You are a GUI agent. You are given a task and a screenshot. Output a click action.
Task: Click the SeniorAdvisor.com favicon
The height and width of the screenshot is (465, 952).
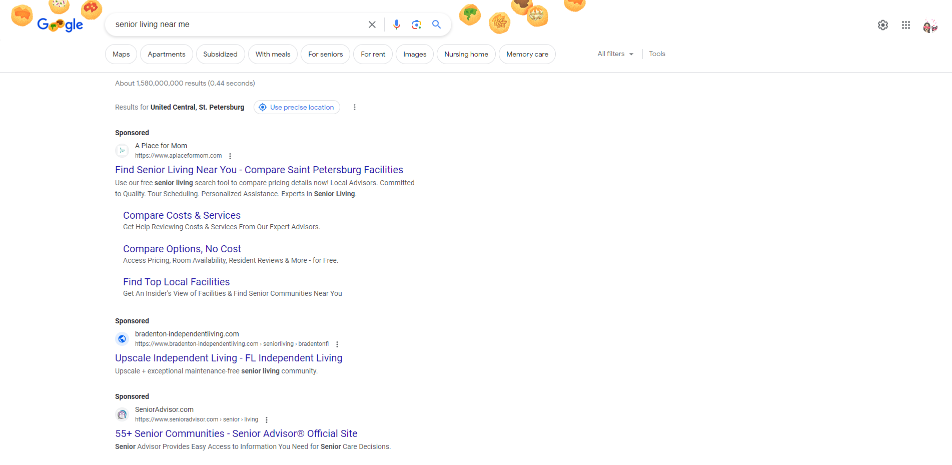121,414
